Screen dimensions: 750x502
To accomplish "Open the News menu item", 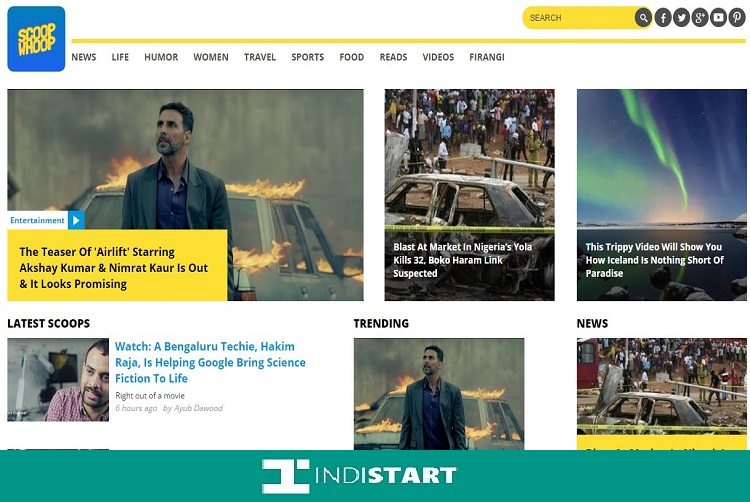I will pyautogui.click(x=84, y=57).
